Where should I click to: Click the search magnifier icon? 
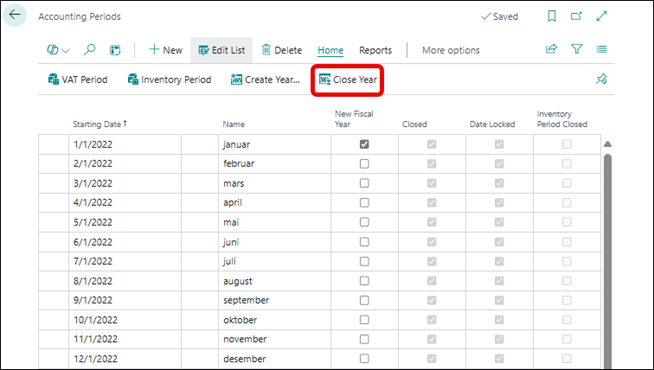(x=90, y=50)
